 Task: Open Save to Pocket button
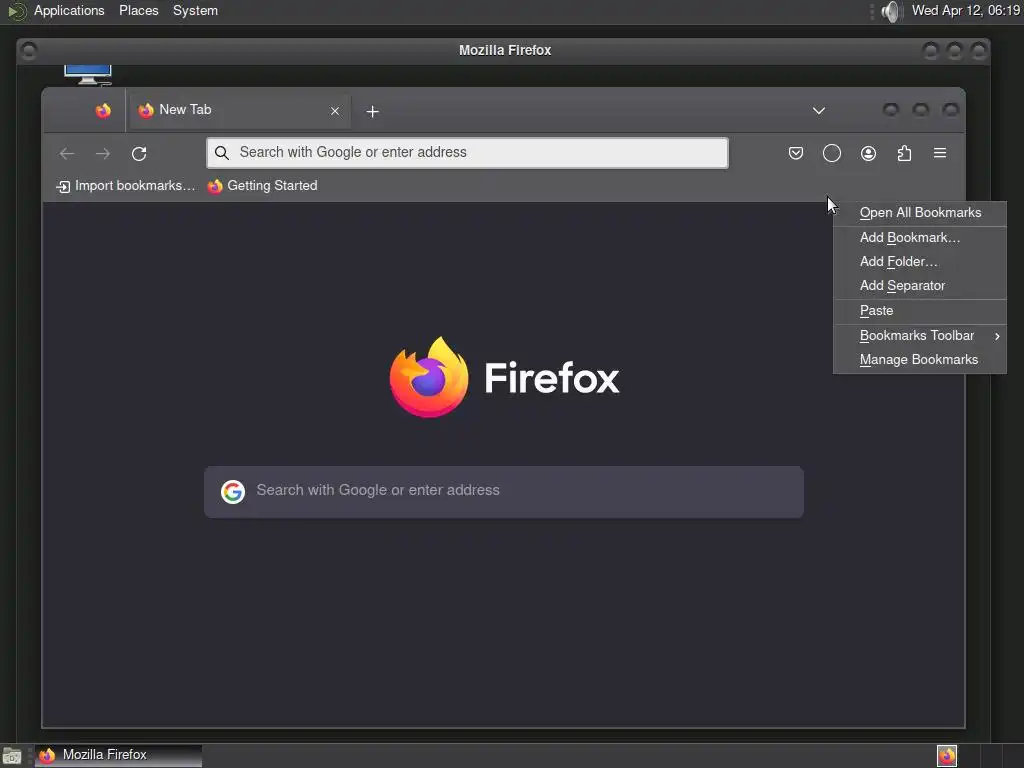pyautogui.click(x=795, y=153)
